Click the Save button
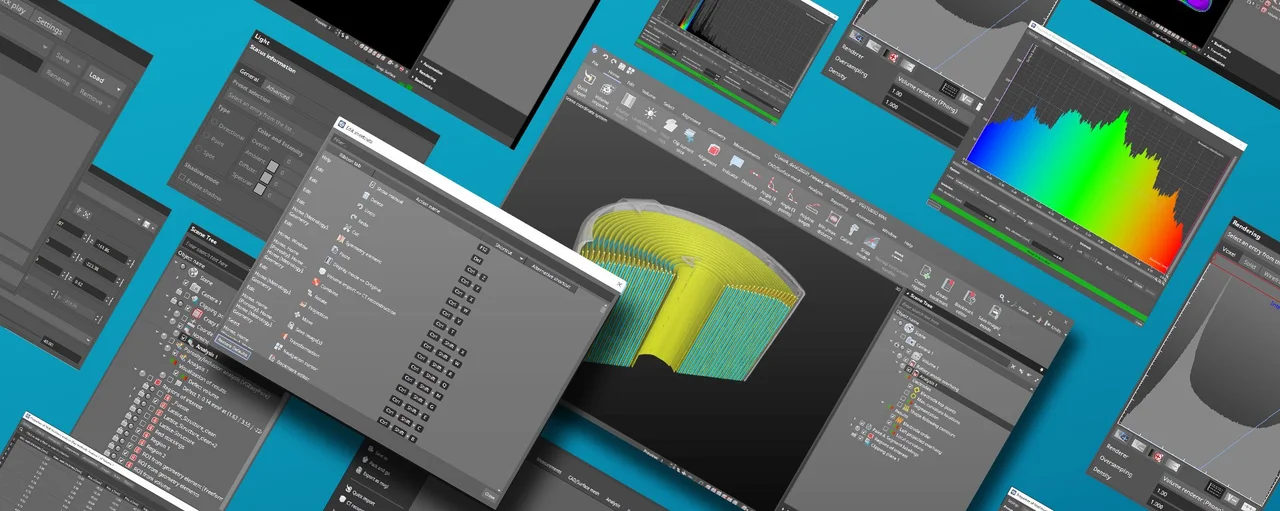Screen dimensions: 1280x511 click(x=66, y=59)
